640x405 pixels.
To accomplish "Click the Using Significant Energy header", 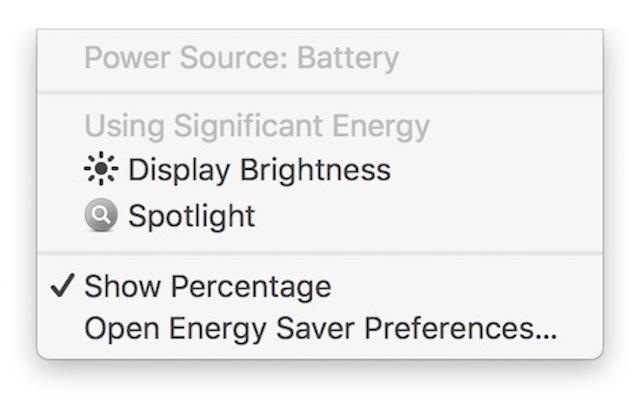I will [x=256, y=127].
